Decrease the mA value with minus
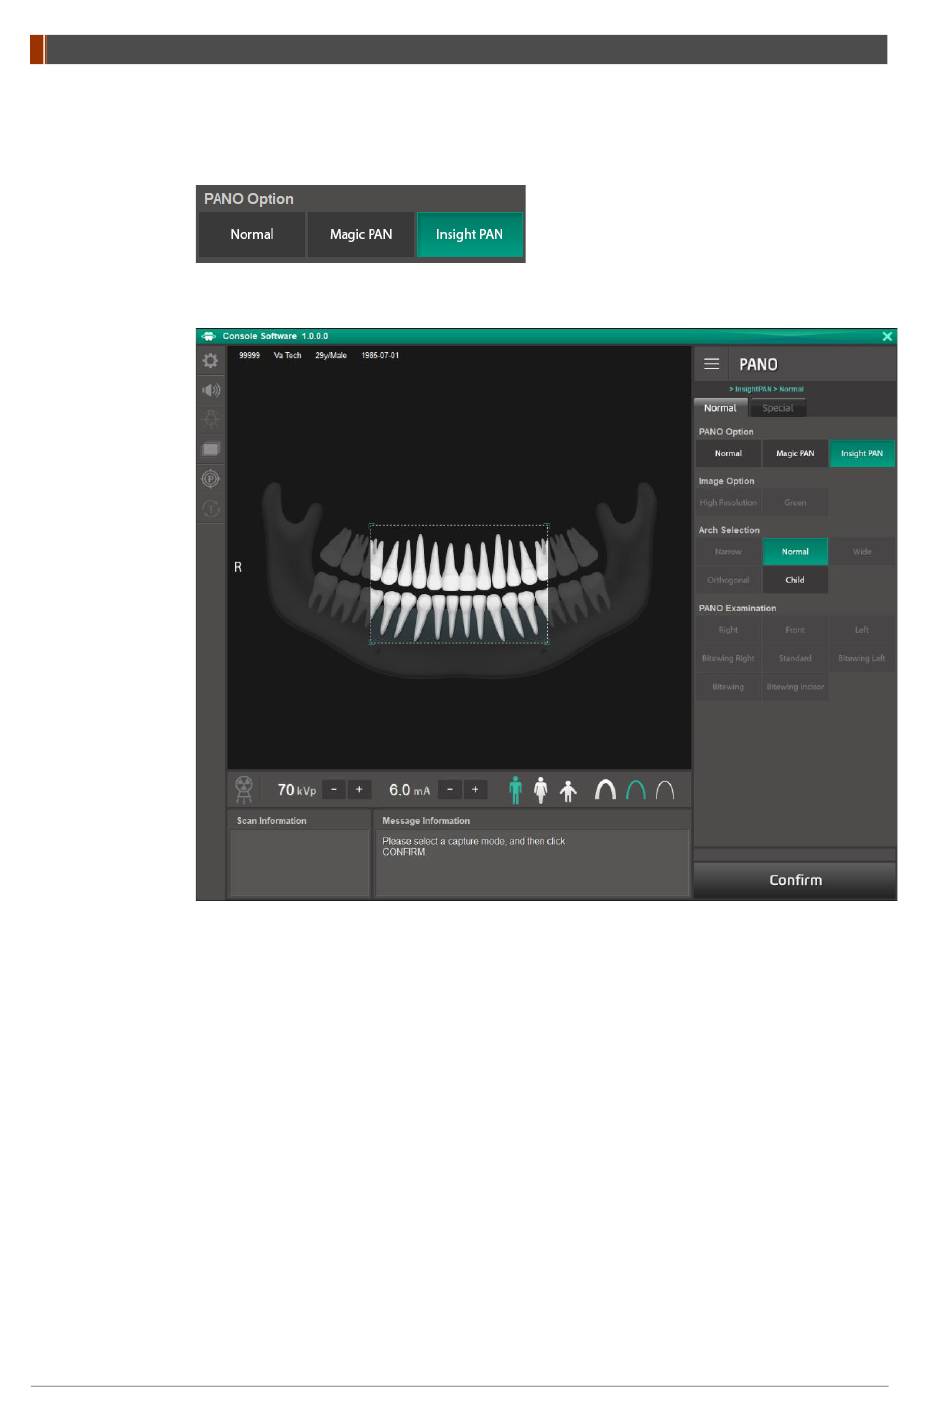The height and width of the screenshot is (1417, 950). [450, 790]
